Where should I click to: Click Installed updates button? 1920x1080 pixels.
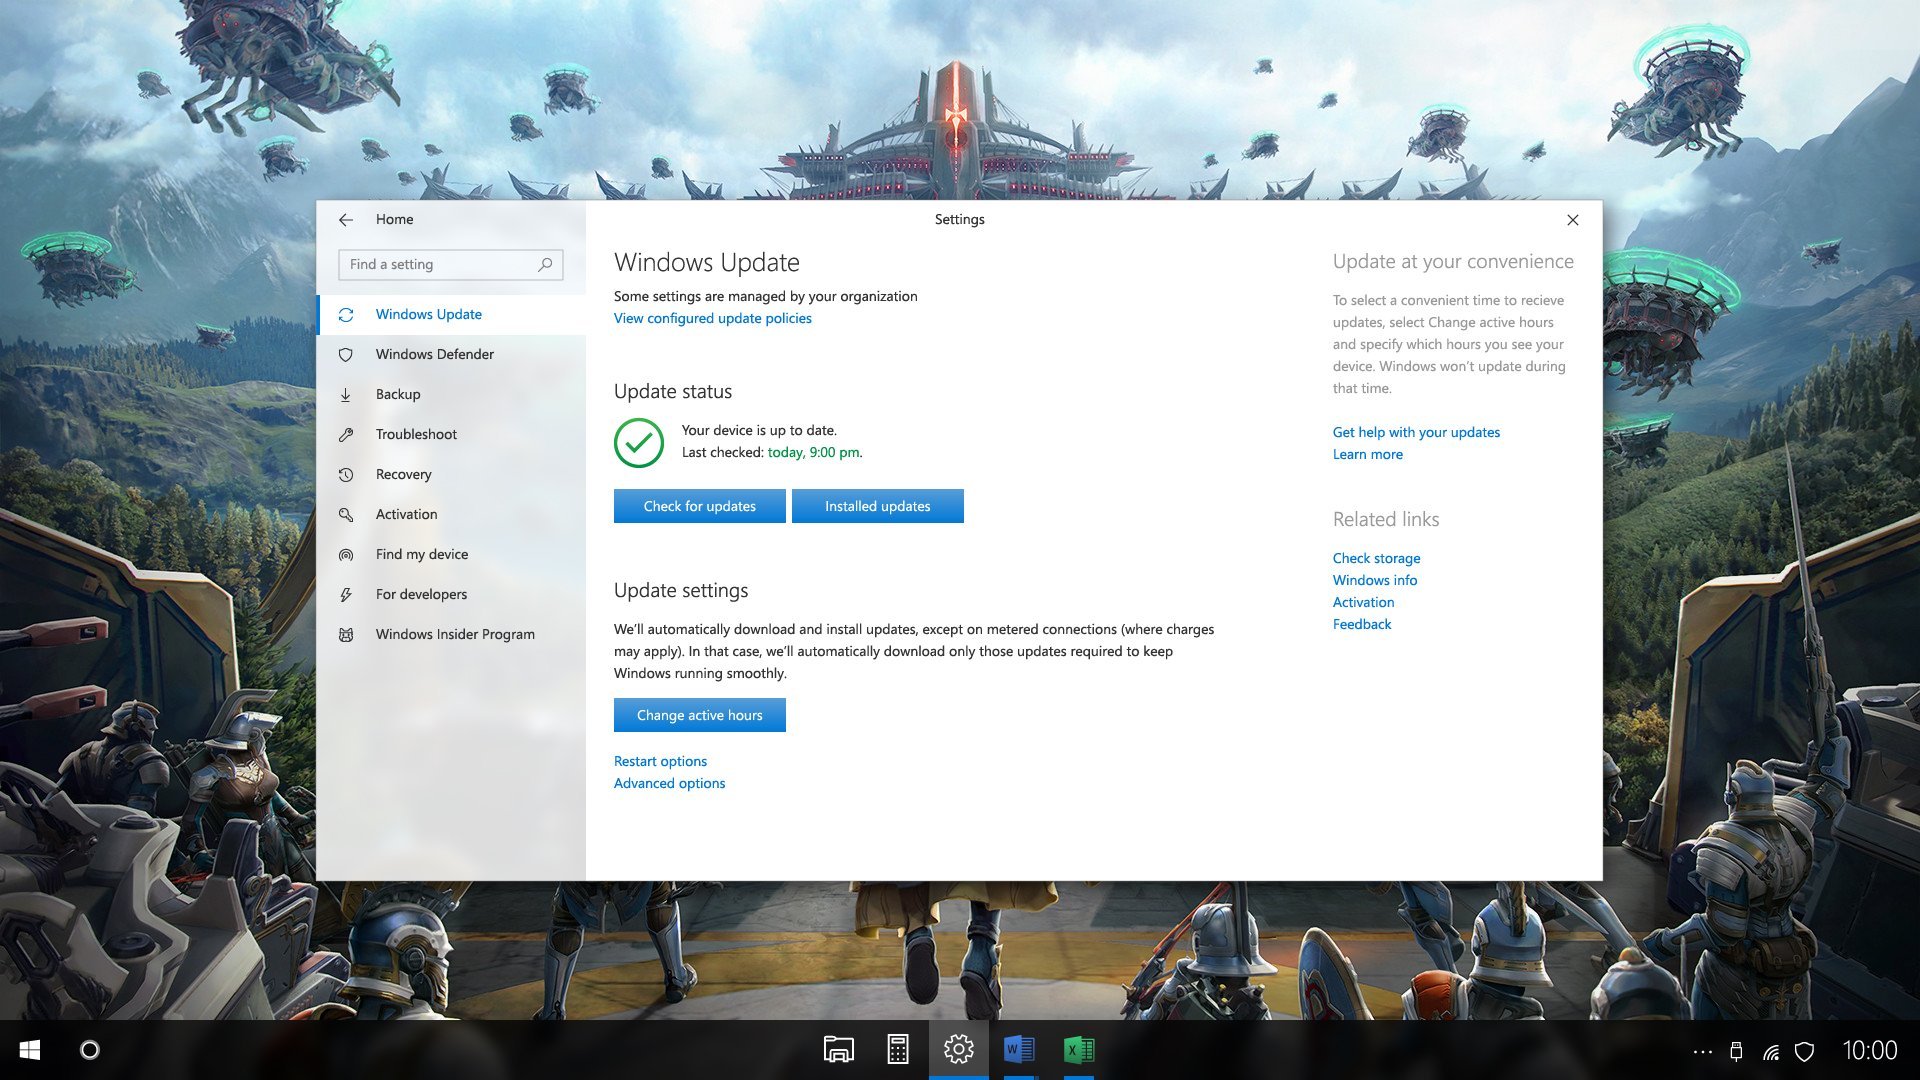point(877,507)
